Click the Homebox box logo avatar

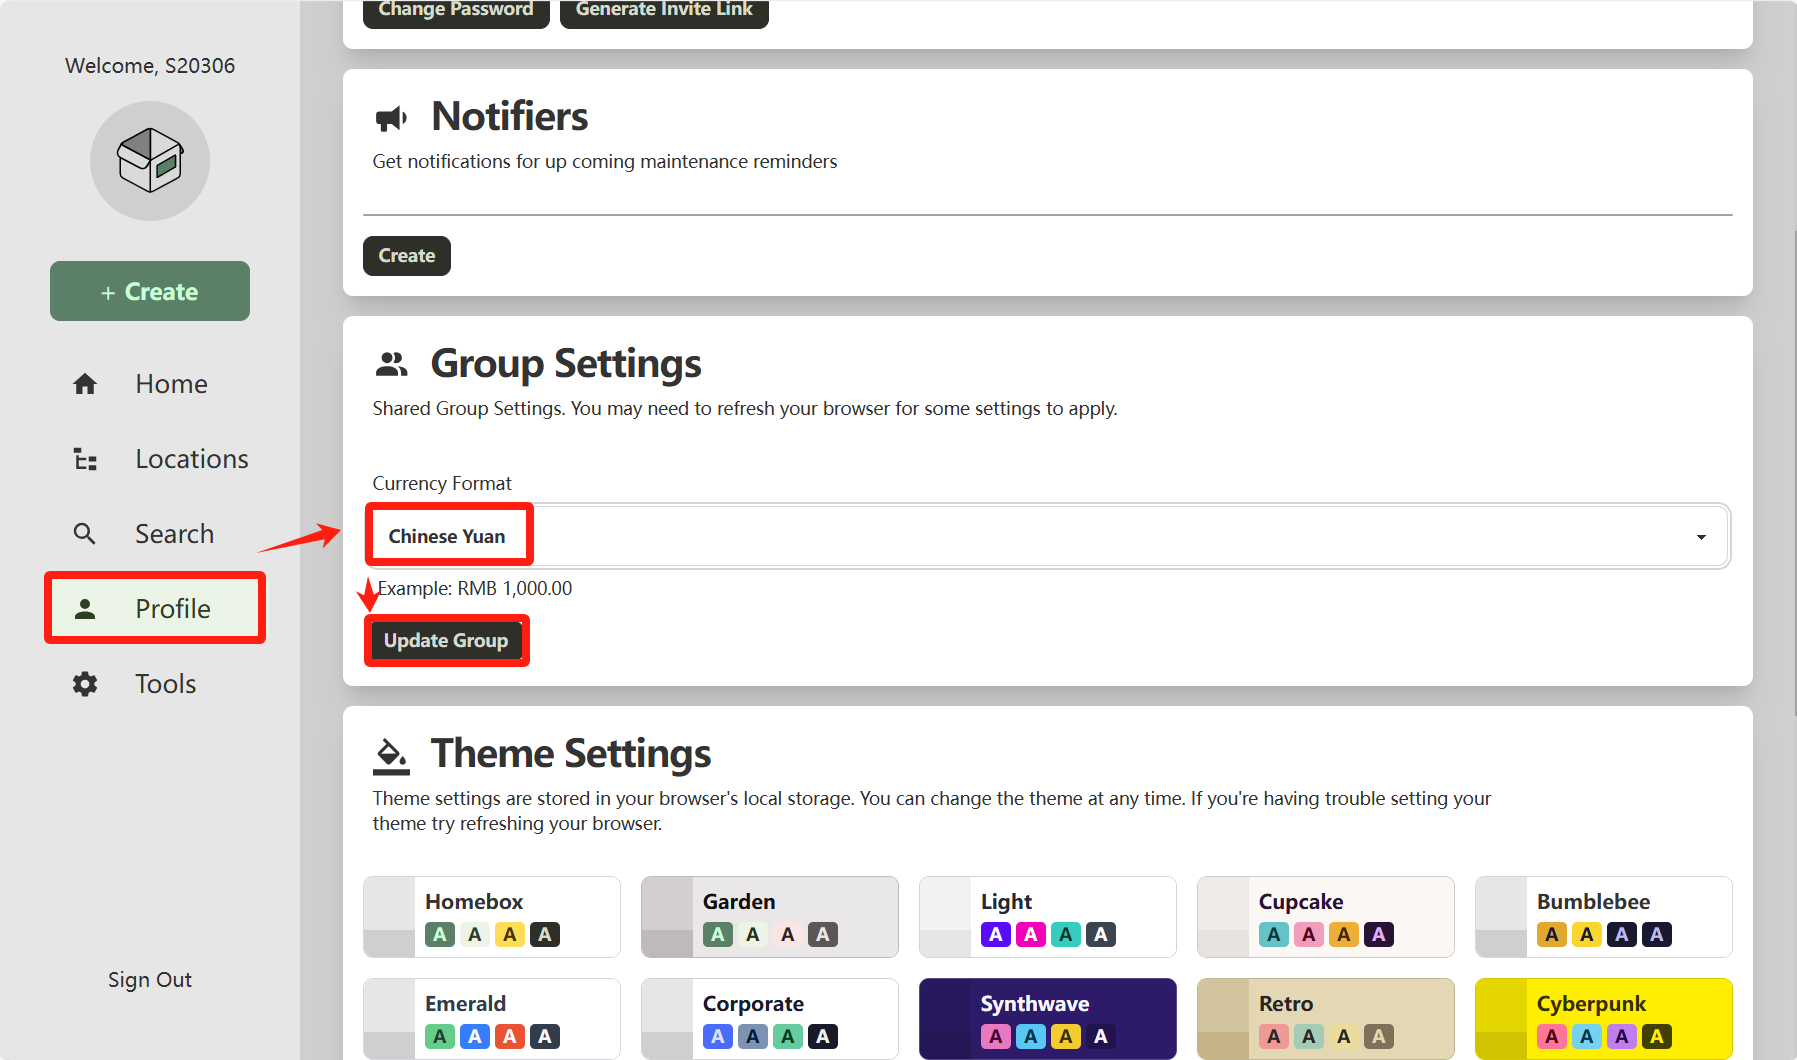(150, 160)
